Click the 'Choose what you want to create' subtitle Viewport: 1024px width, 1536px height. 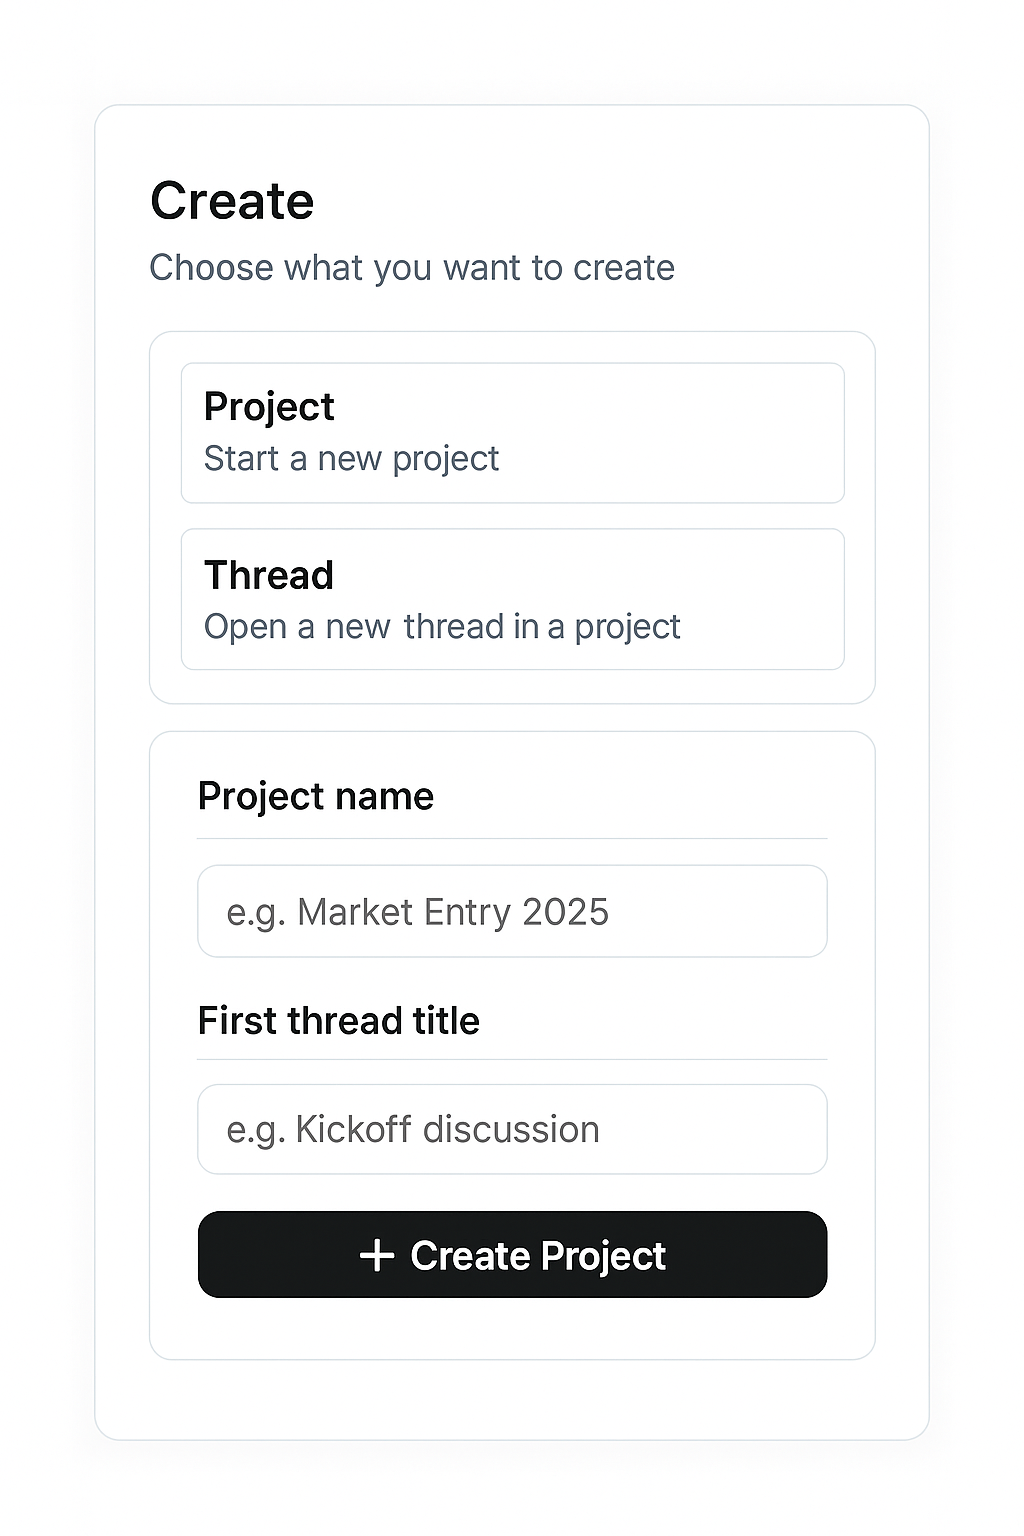coord(412,267)
